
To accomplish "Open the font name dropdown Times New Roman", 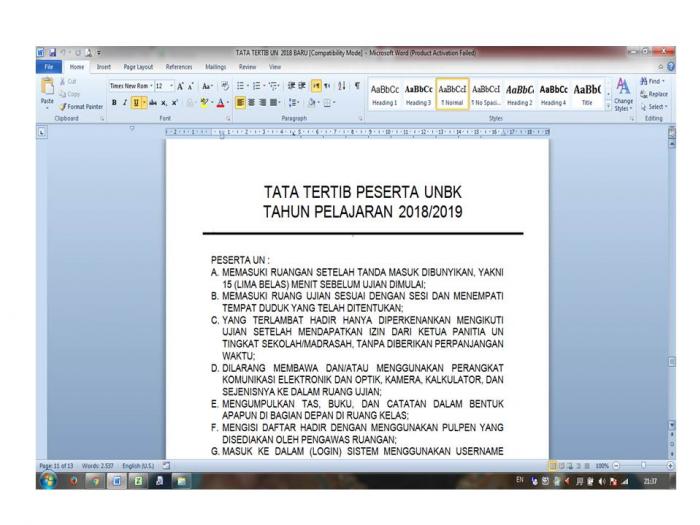I will coord(151,86).
